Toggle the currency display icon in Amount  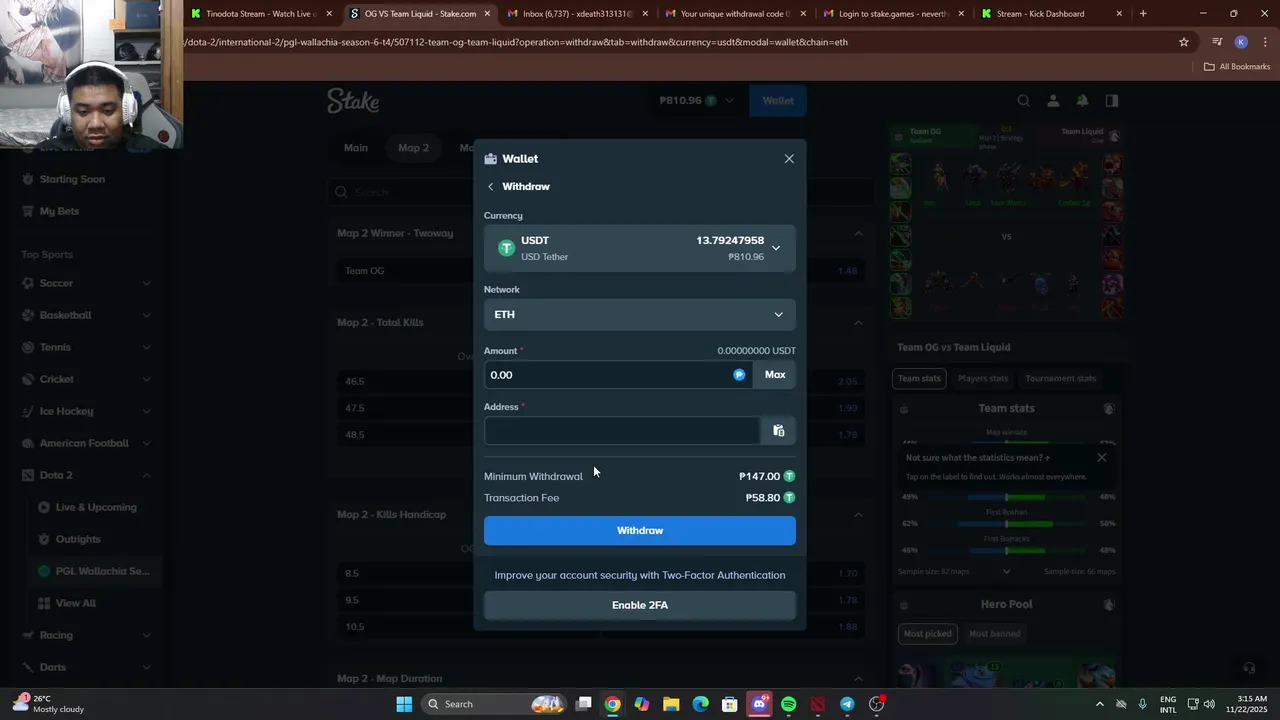[x=739, y=375]
